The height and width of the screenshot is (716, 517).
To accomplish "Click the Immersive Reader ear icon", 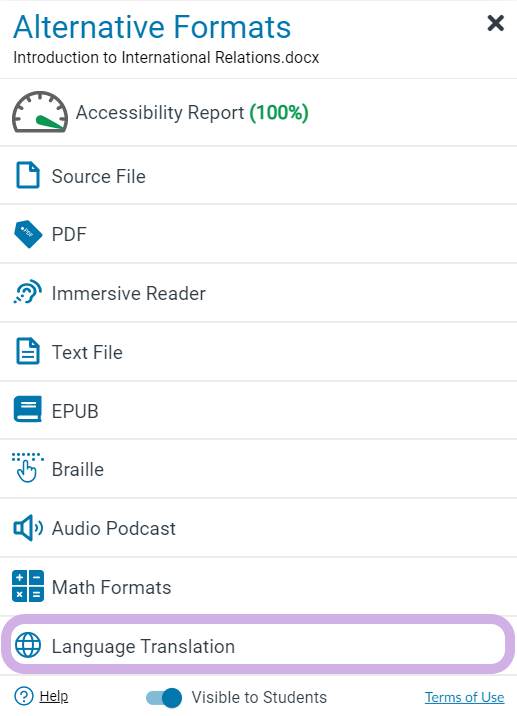I will tap(27, 292).
